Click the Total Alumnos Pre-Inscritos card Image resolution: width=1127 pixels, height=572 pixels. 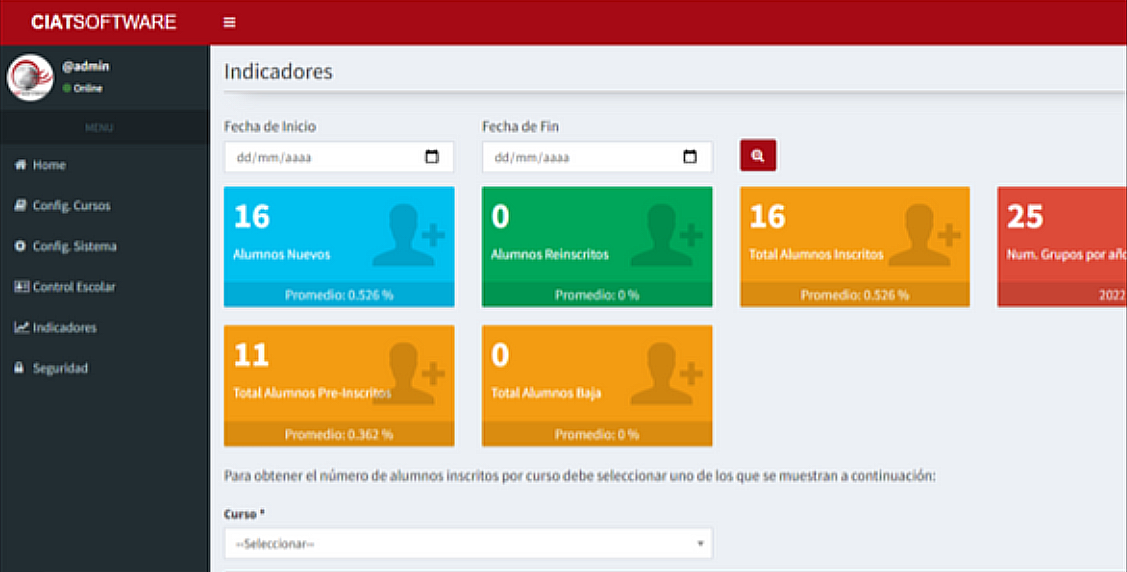coord(338,385)
